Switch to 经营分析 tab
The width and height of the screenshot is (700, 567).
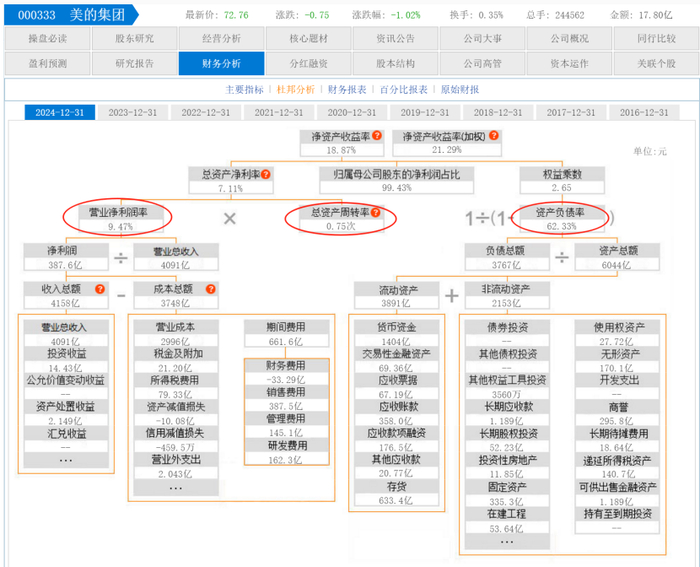221,38
